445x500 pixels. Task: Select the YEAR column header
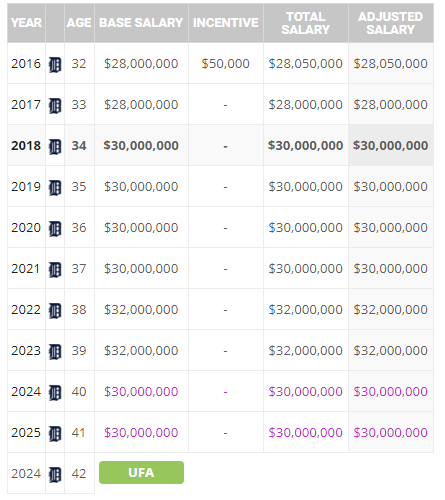pos(26,23)
